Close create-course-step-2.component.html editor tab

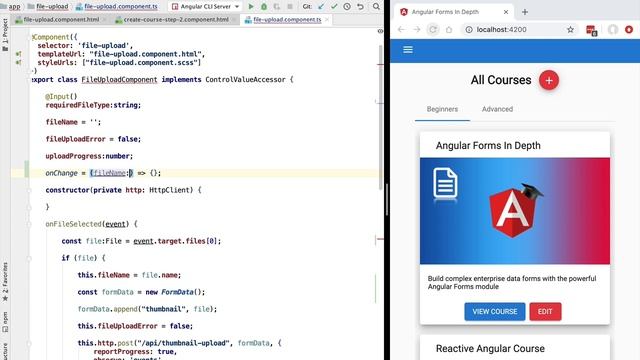click(234, 20)
